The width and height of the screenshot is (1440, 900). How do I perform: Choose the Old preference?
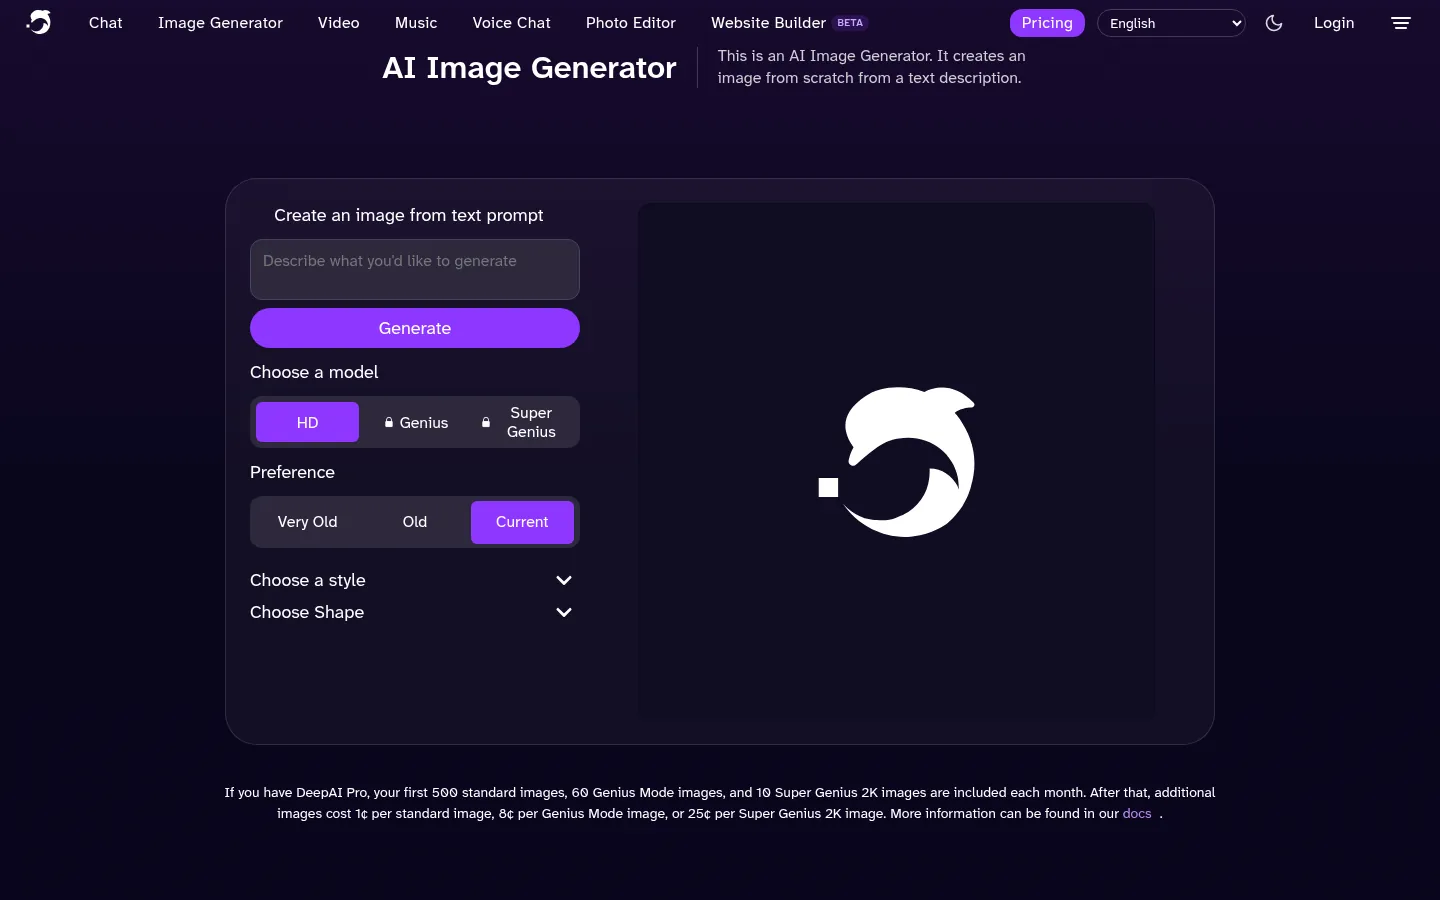pos(415,522)
